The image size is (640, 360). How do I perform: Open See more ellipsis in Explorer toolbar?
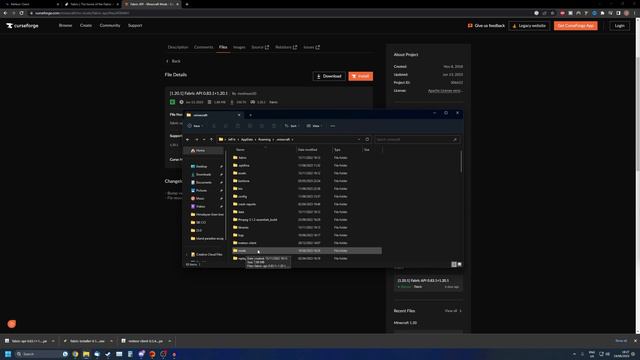pos(333,126)
